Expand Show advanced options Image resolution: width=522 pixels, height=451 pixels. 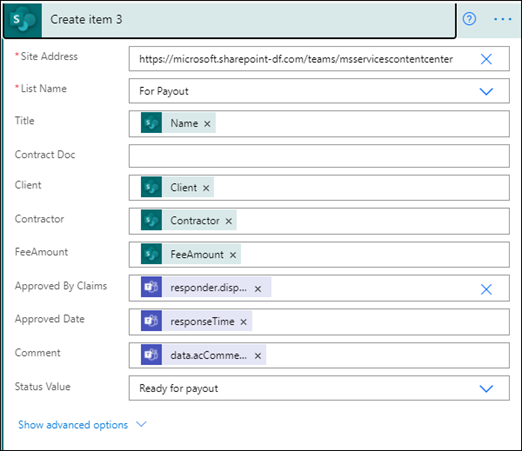click(82, 425)
